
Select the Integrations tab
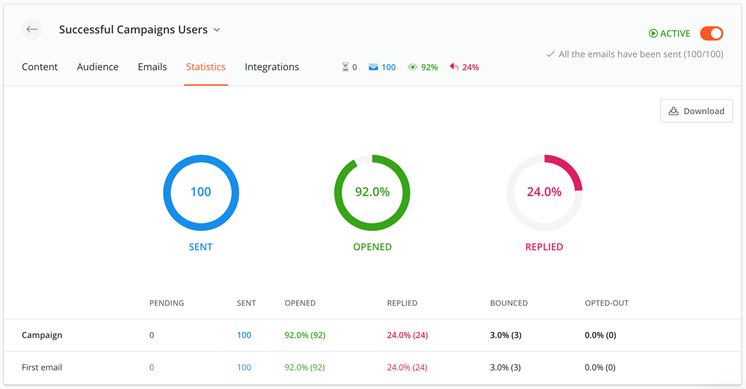click(272, 67)
